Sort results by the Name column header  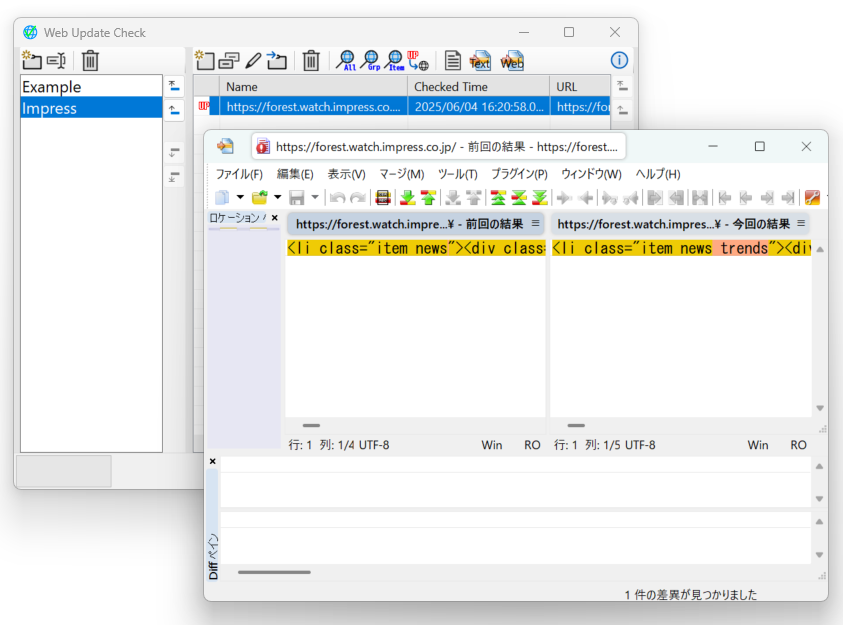pos(240,86)
